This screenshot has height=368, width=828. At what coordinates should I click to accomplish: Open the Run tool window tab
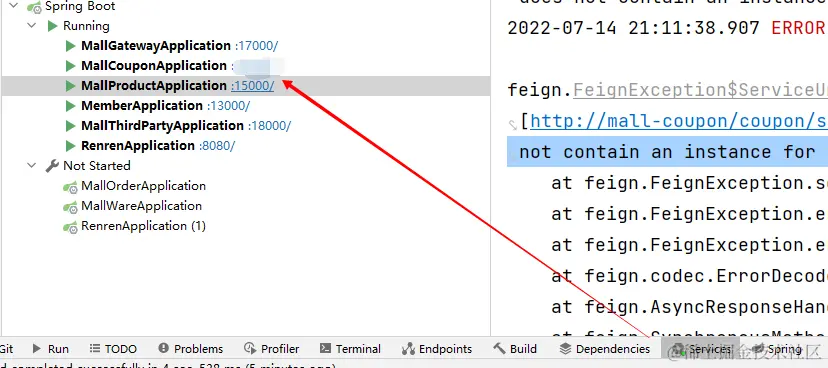click(51, 349)
